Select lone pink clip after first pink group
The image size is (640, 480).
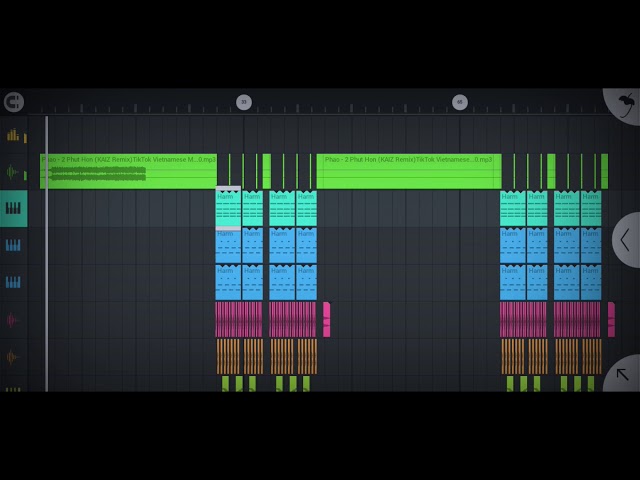pyautogui.click(x=327, y=320)
